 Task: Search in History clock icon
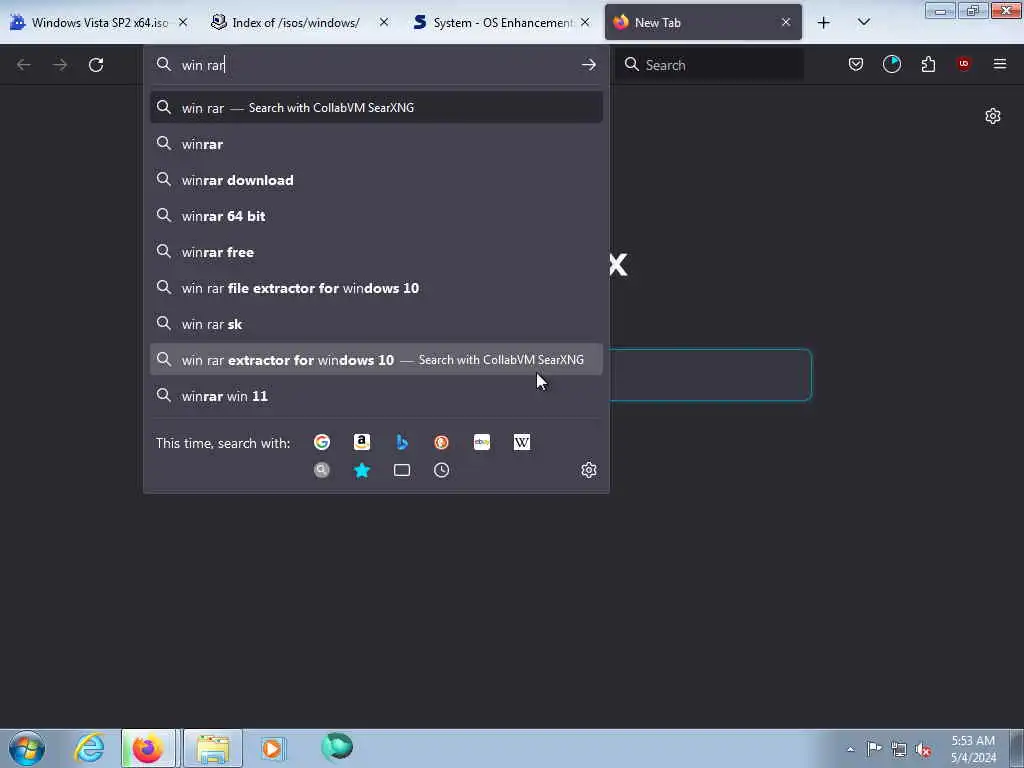pos(441,470)
